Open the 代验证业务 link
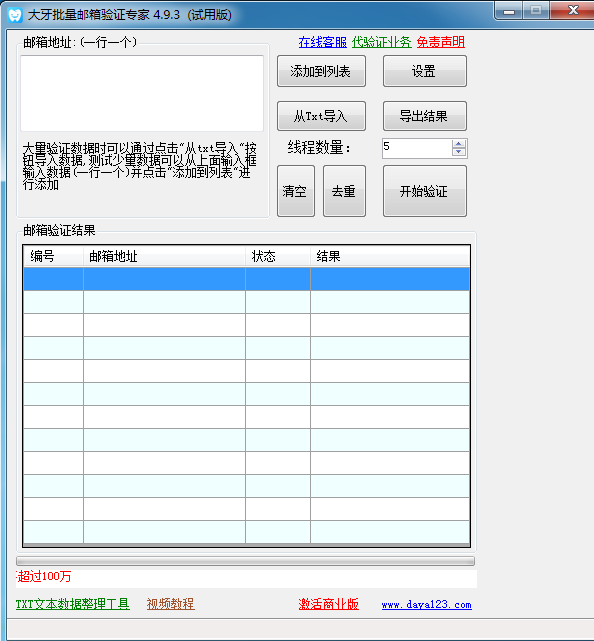Screen dimensions: 594x641 click(381, 42)
